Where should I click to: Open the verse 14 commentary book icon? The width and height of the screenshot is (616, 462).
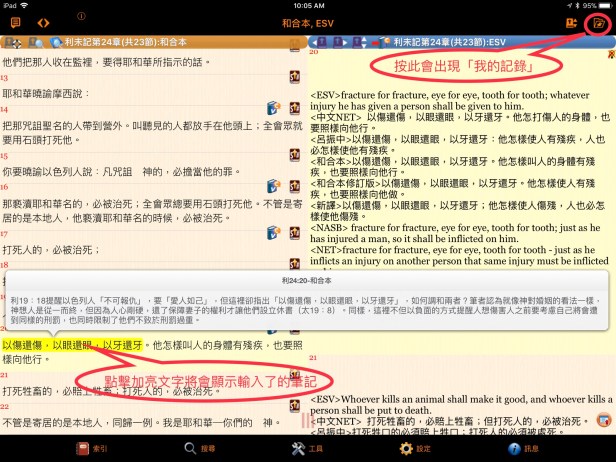pyautogui.click(x=272, y=108)
